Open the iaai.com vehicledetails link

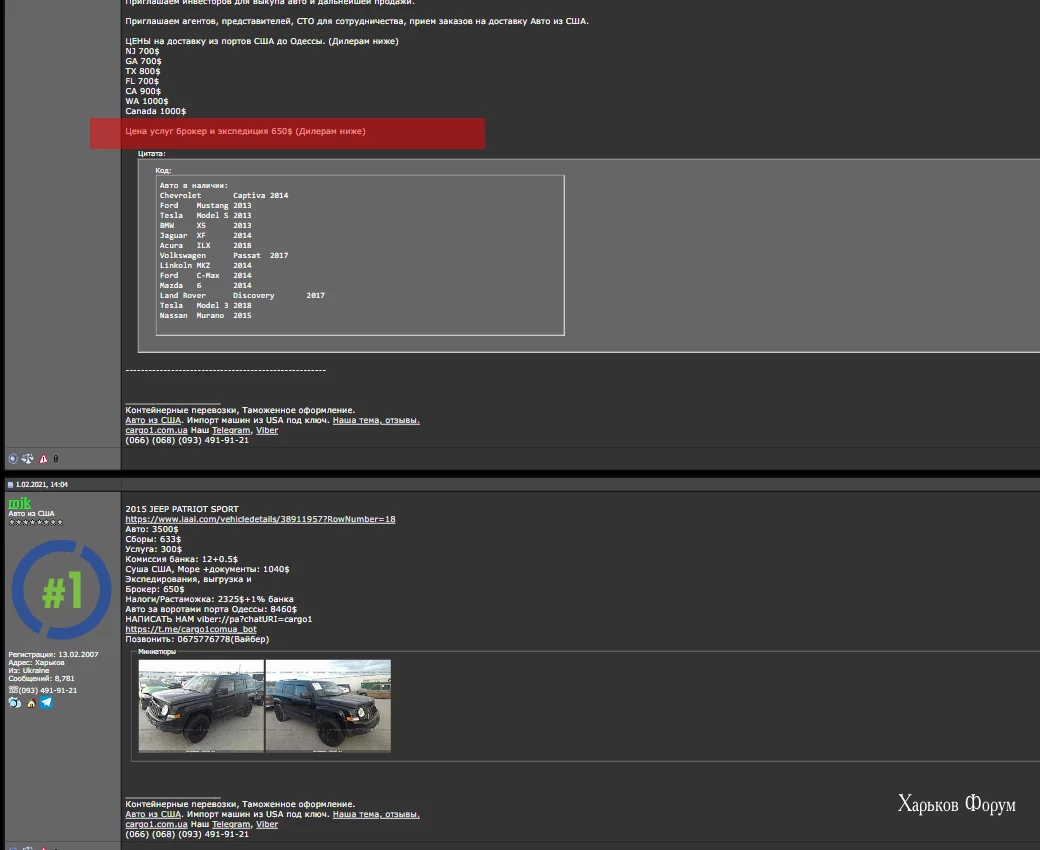coord(260,519)
